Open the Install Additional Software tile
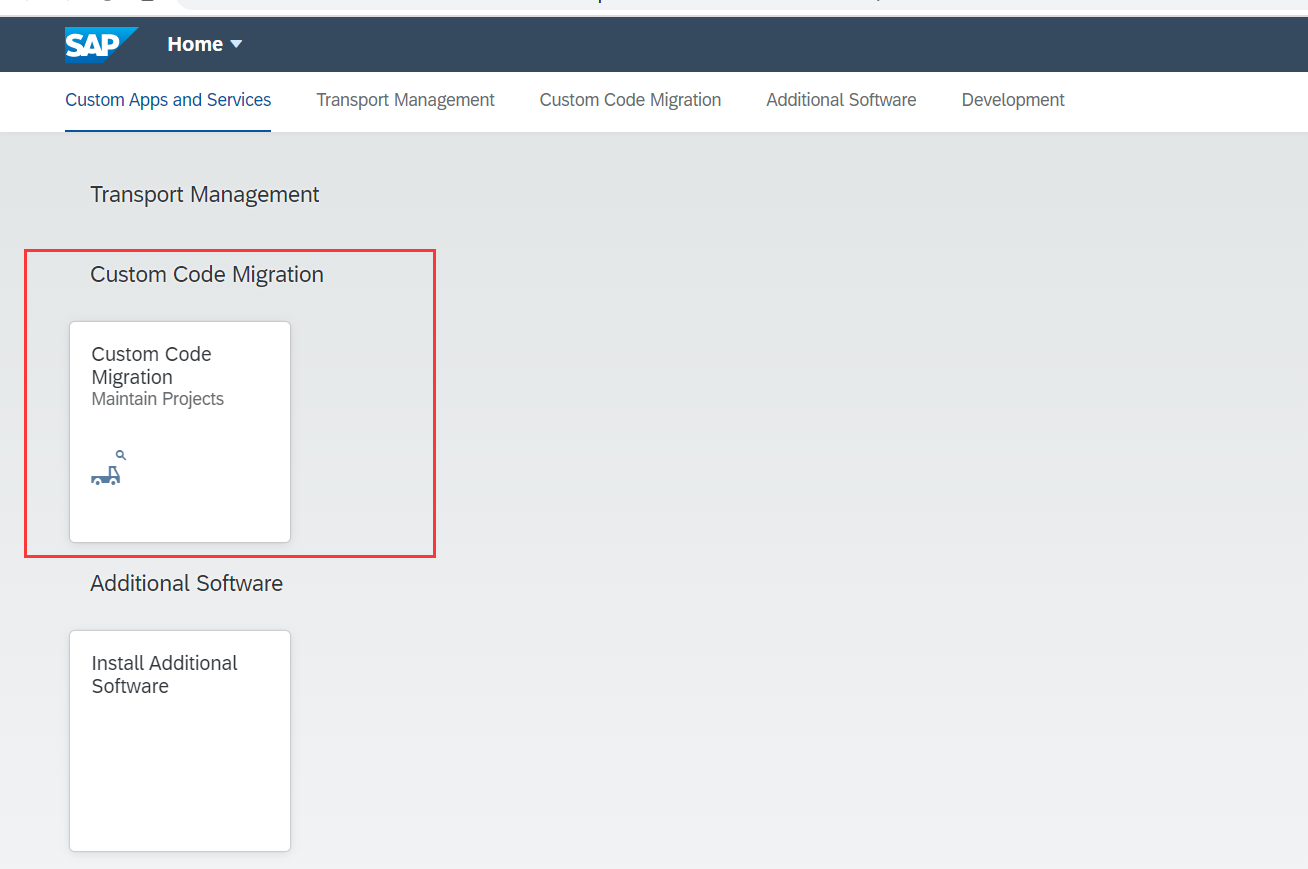1308x869 pixels. point(179,740)
